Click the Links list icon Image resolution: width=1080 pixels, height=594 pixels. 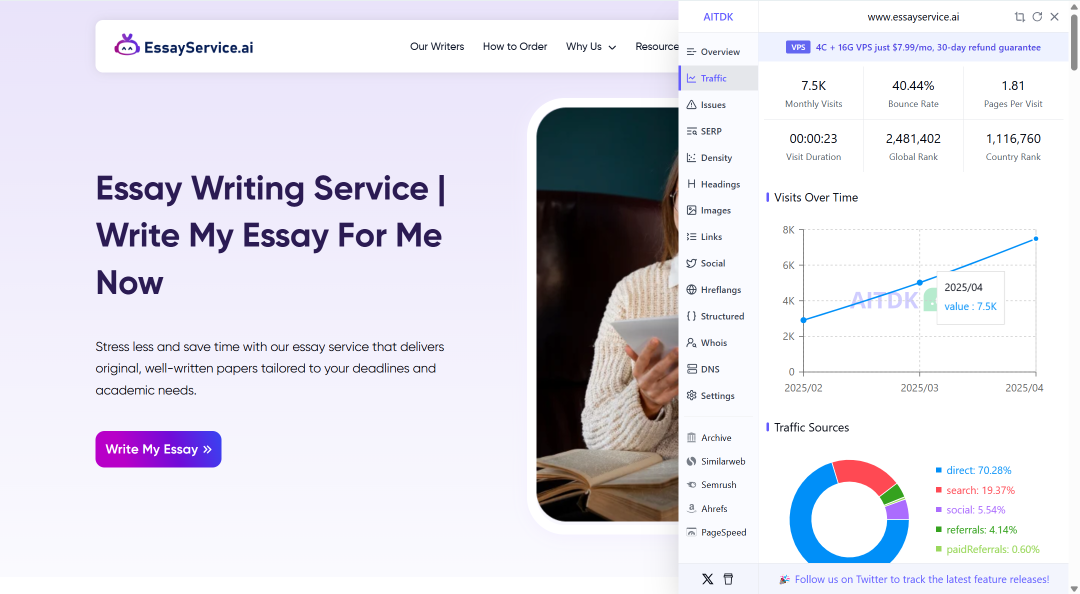point(692,236)
